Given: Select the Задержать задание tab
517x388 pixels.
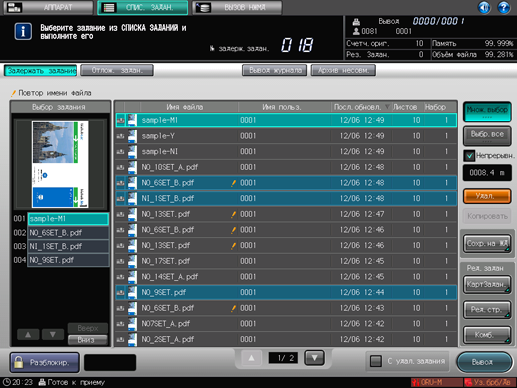Looking at the screenshot, I should click(40, 71).
